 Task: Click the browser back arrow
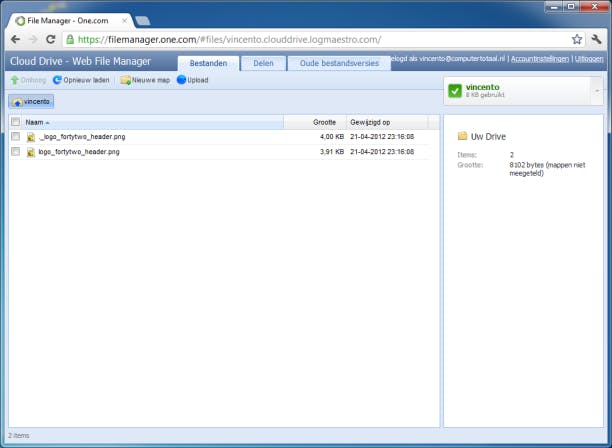[15, 39]
